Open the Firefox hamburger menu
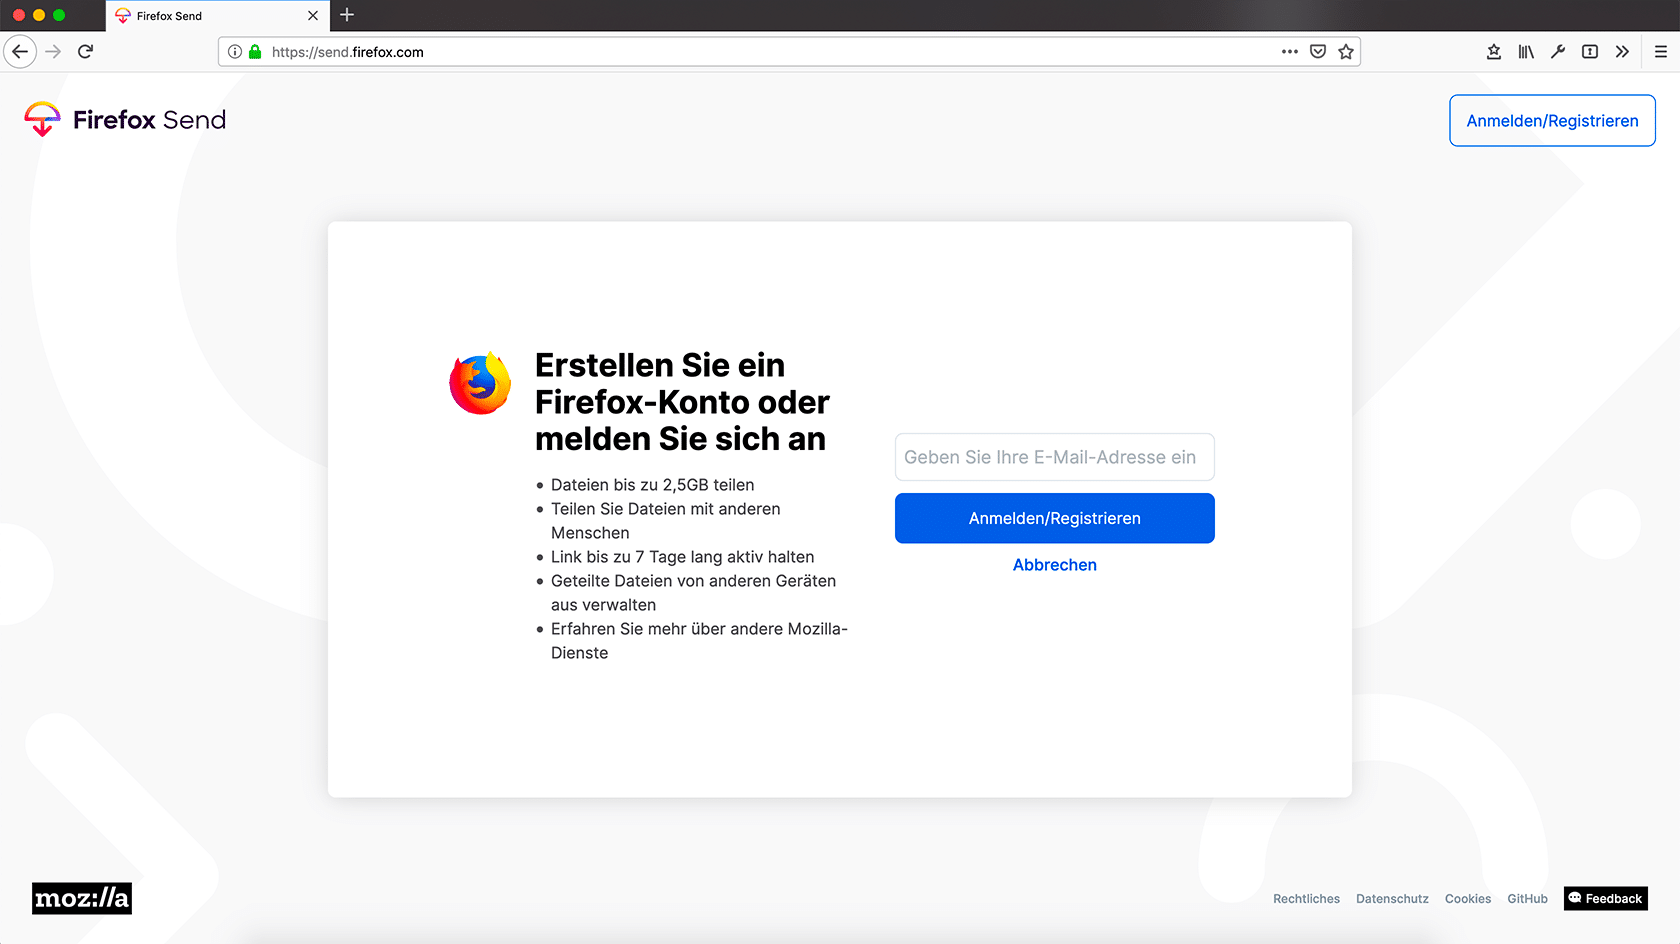1680x944 pixels. pos(1661,52)
